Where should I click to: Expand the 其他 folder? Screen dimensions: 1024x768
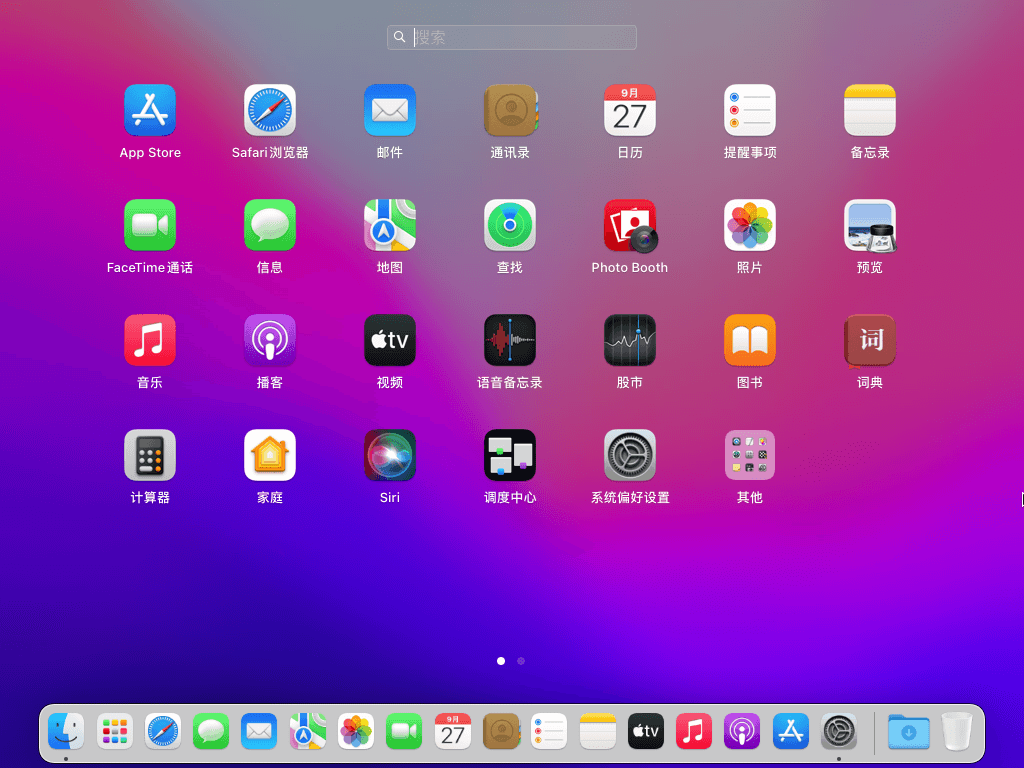750,455
